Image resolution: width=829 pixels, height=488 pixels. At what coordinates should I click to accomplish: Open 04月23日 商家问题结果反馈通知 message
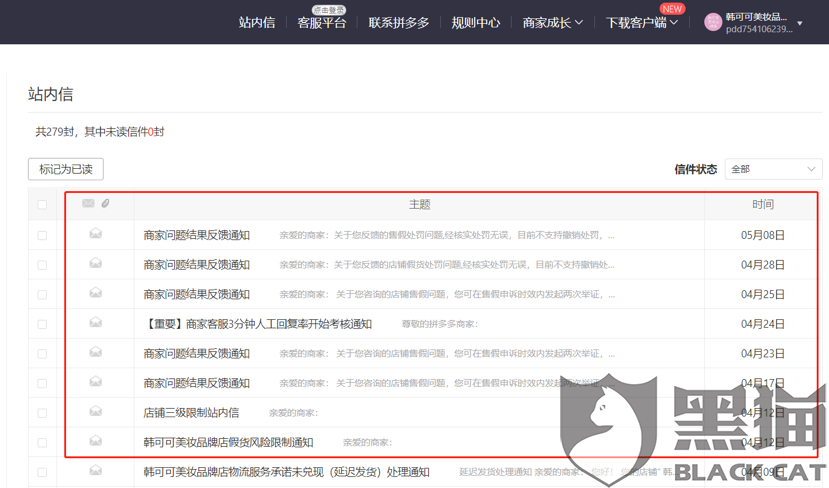[197, 354]
